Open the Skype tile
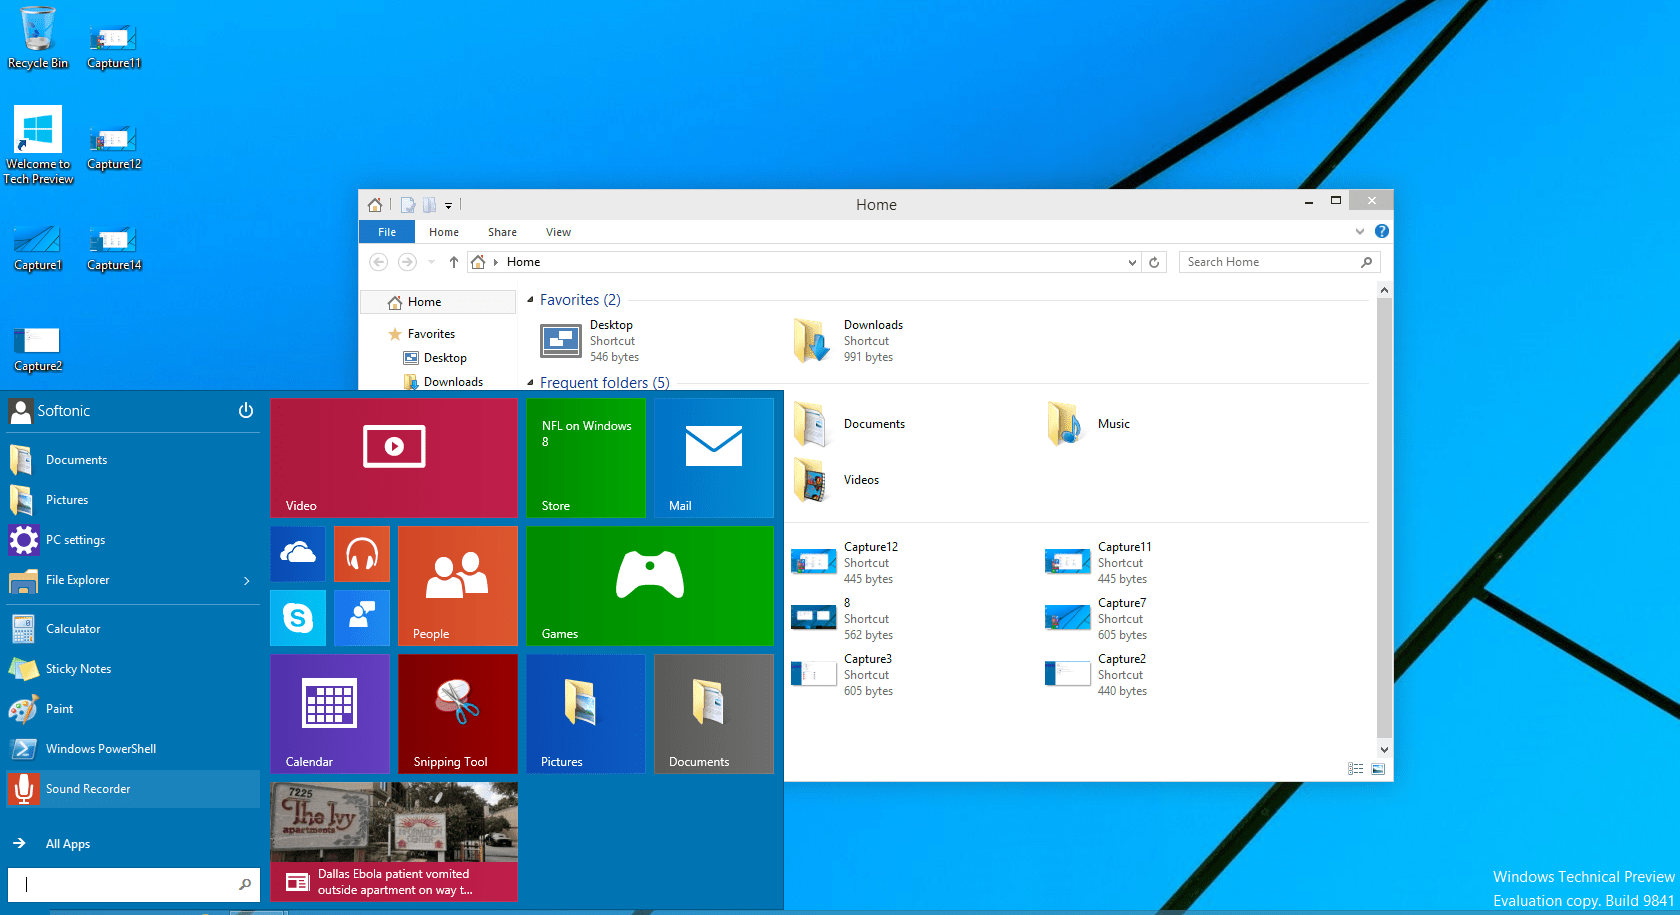1680x915 pixels. (x=298, y=618)
